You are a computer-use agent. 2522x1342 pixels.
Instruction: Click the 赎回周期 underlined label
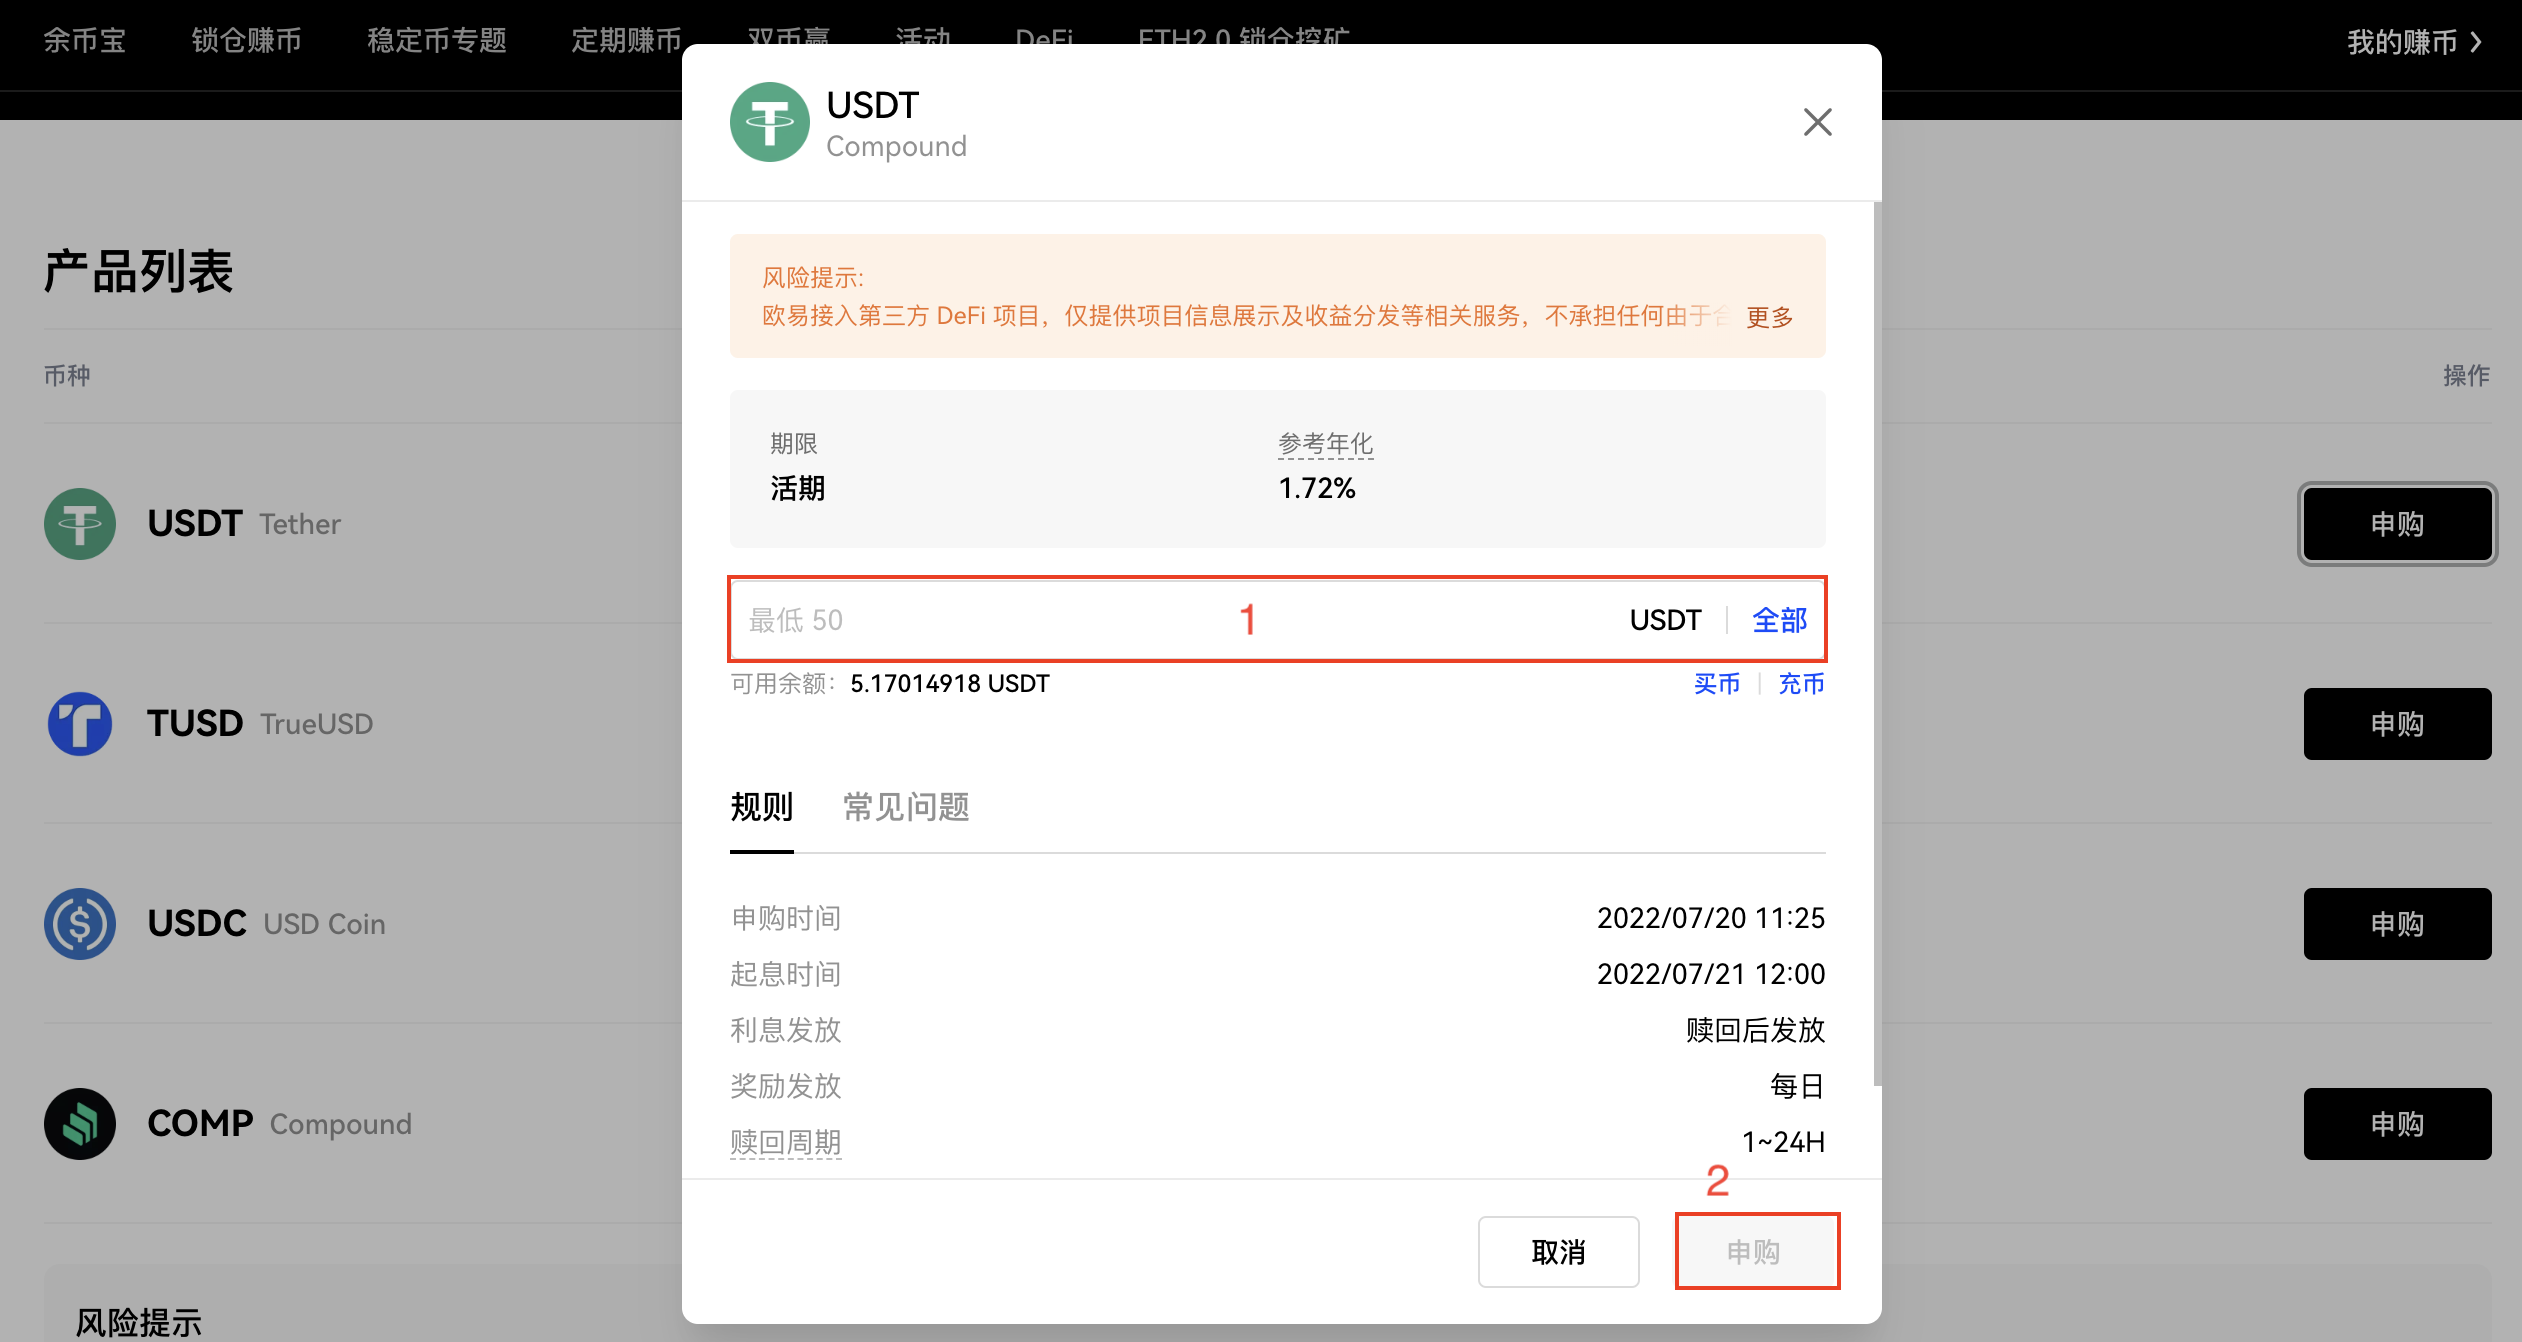pos(786,1141)
